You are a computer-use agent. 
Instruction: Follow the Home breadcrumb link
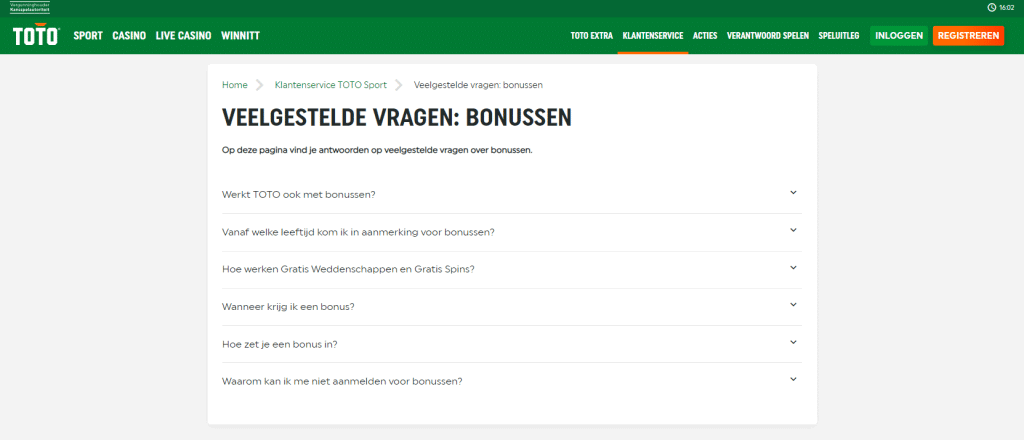tap(234, 85)
